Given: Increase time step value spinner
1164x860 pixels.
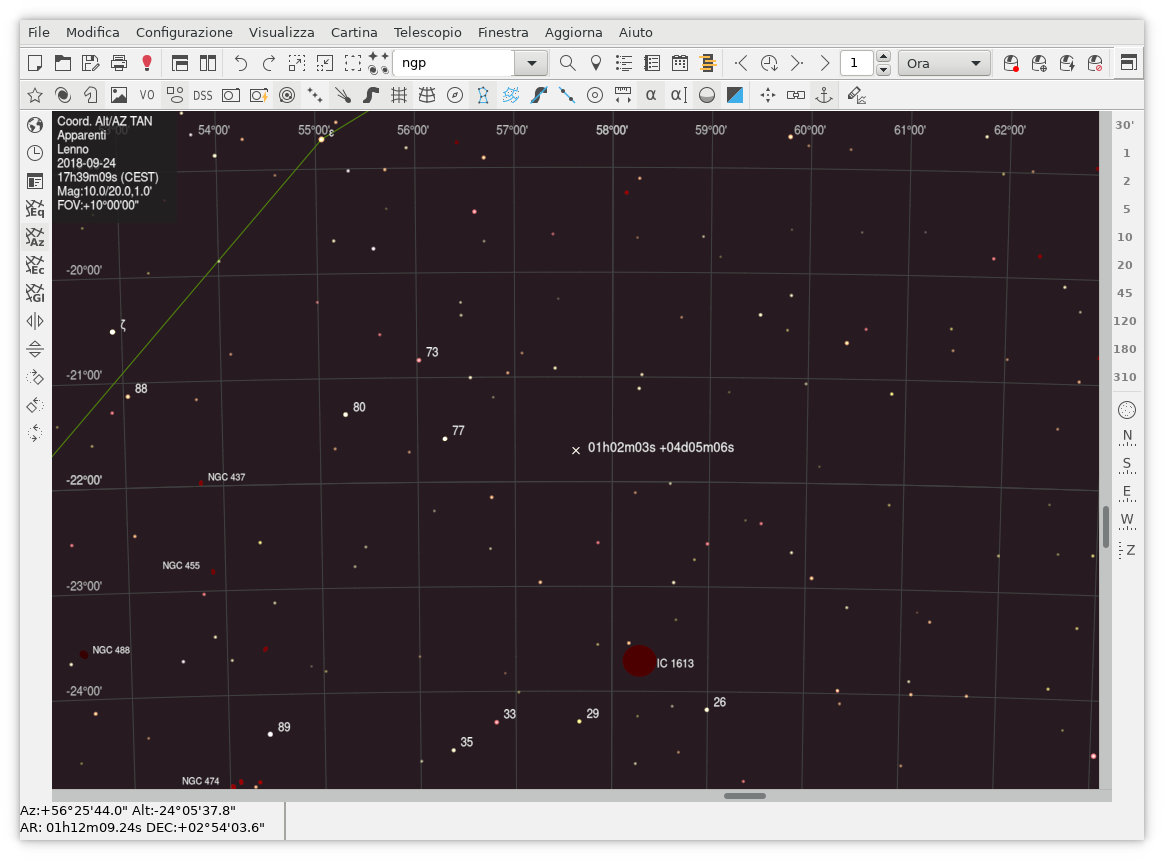Looking at the screenshot, I should click(883, 56).
